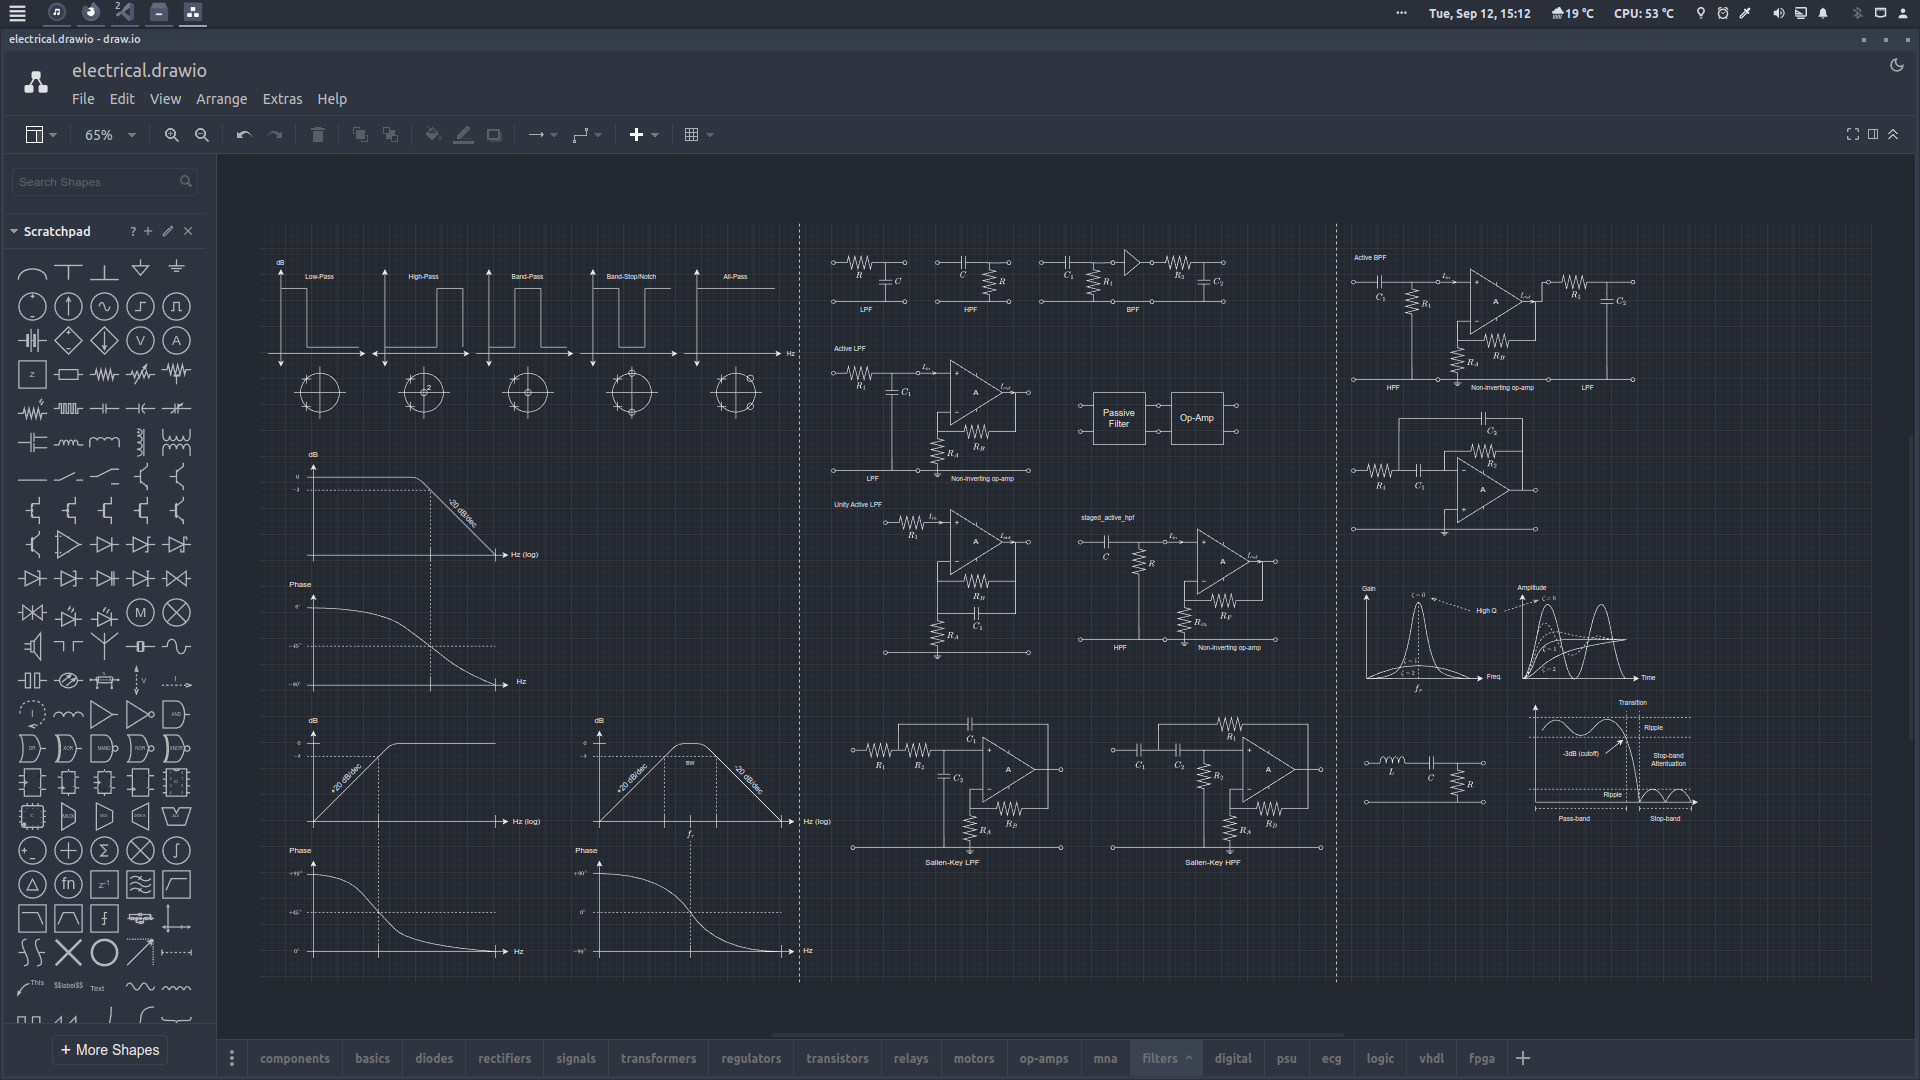The width and height of the screenshot is (1920, 1080).
Task: Toggle fullscreen mode
Action: [1852, 134]
